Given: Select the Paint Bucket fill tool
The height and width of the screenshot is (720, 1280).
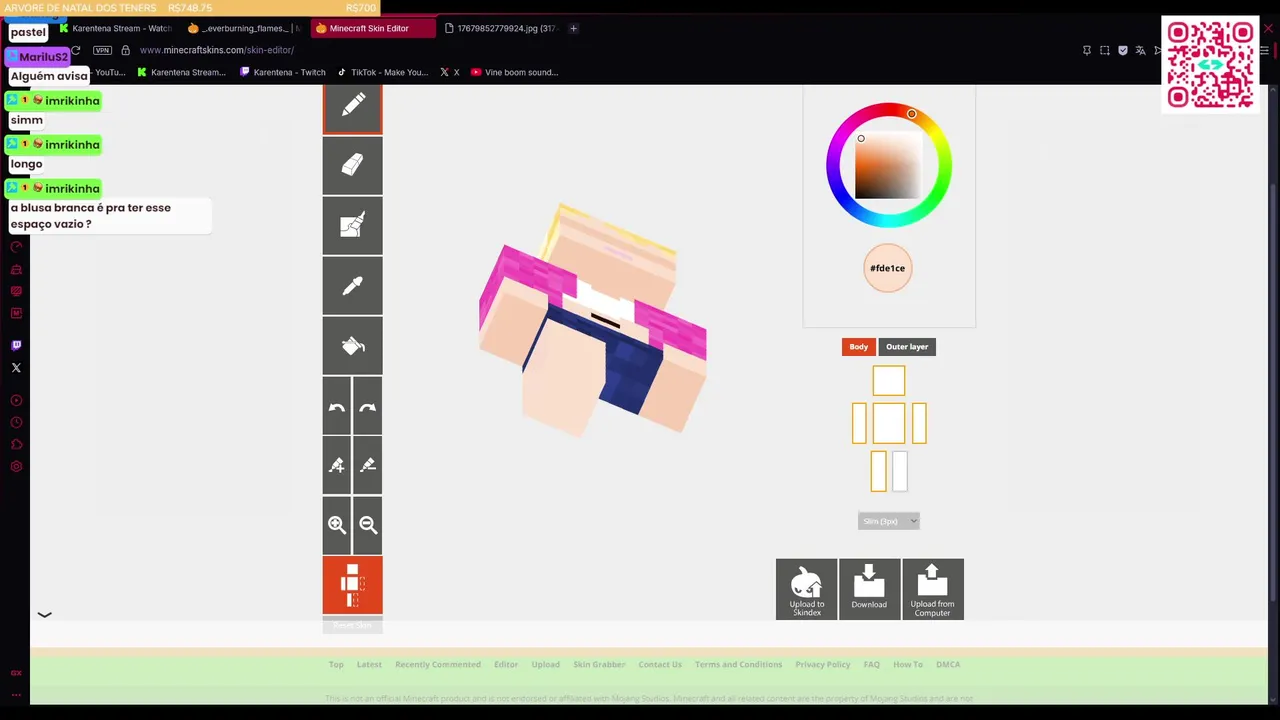Looking at the screenshot, I should click(x=352, y=346).
